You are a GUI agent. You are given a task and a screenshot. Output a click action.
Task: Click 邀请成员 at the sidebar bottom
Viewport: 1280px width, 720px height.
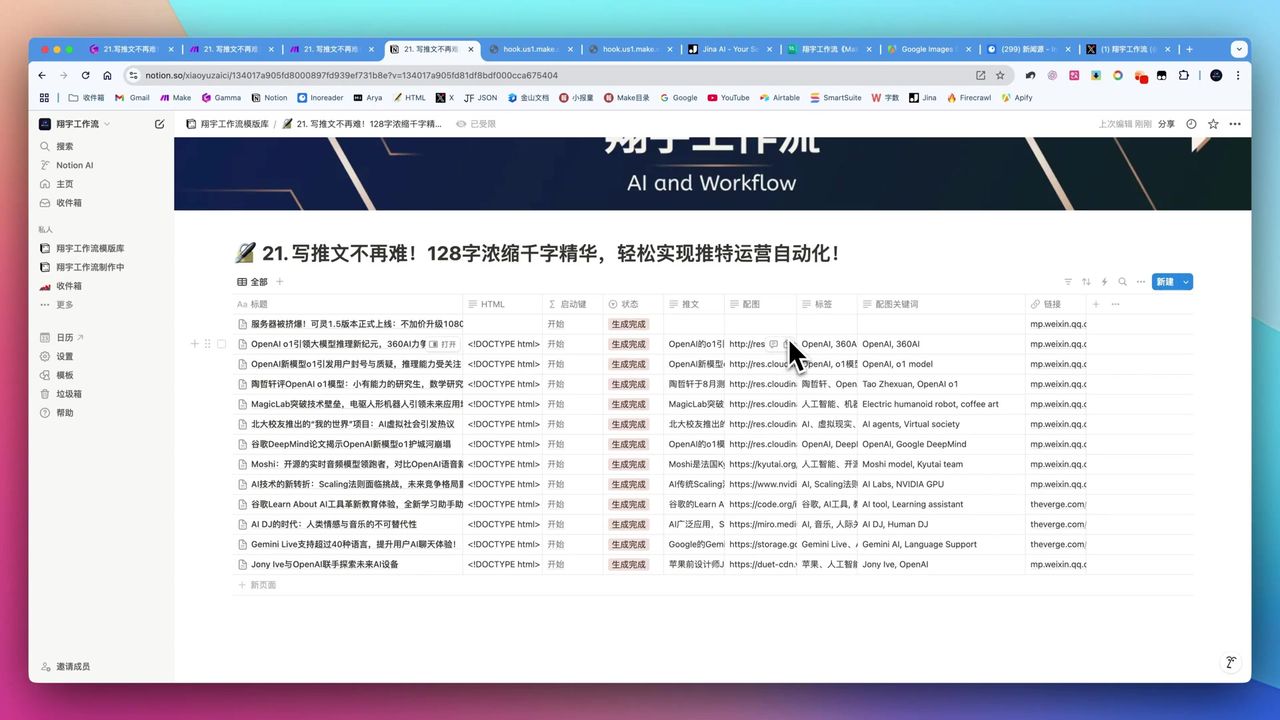coord(67,665)
